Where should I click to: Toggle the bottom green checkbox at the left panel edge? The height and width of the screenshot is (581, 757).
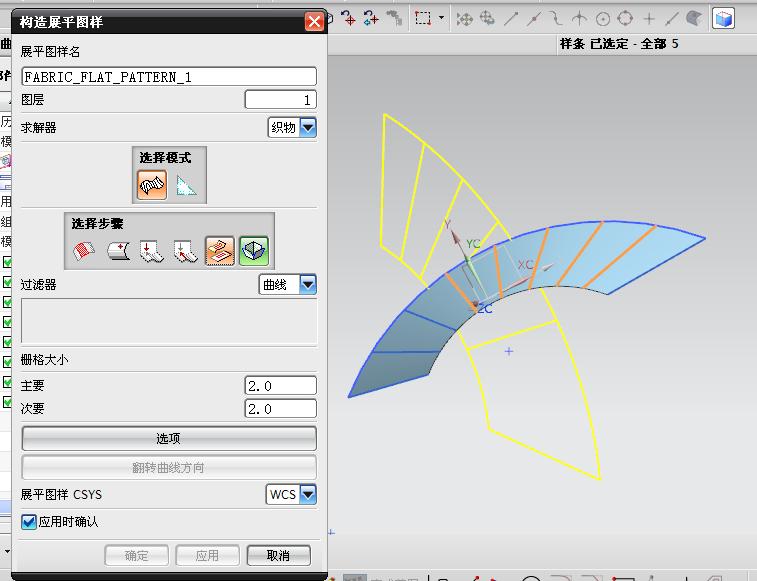(x=7, y=402)
